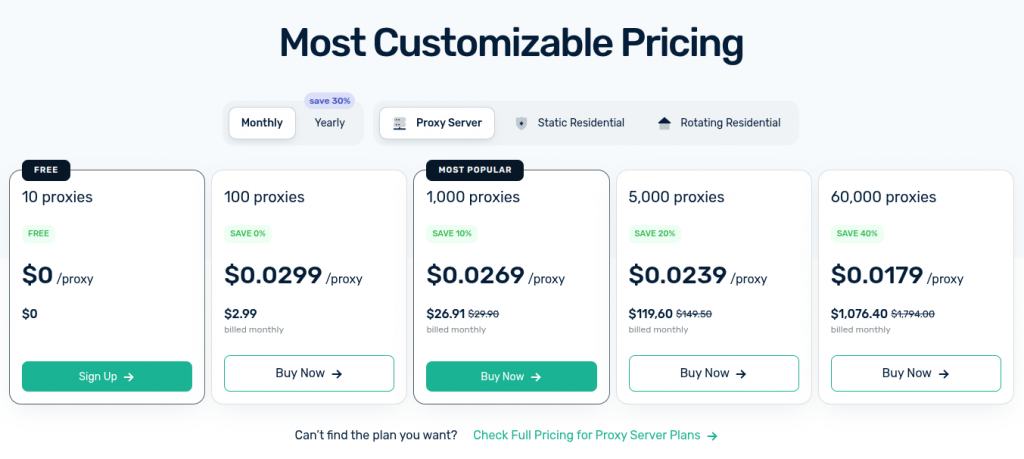Image resolution: width=1024 pixels, height=459 pixels.
Task: Click the Proxy Server stack icon
Action: coord(400,123)
